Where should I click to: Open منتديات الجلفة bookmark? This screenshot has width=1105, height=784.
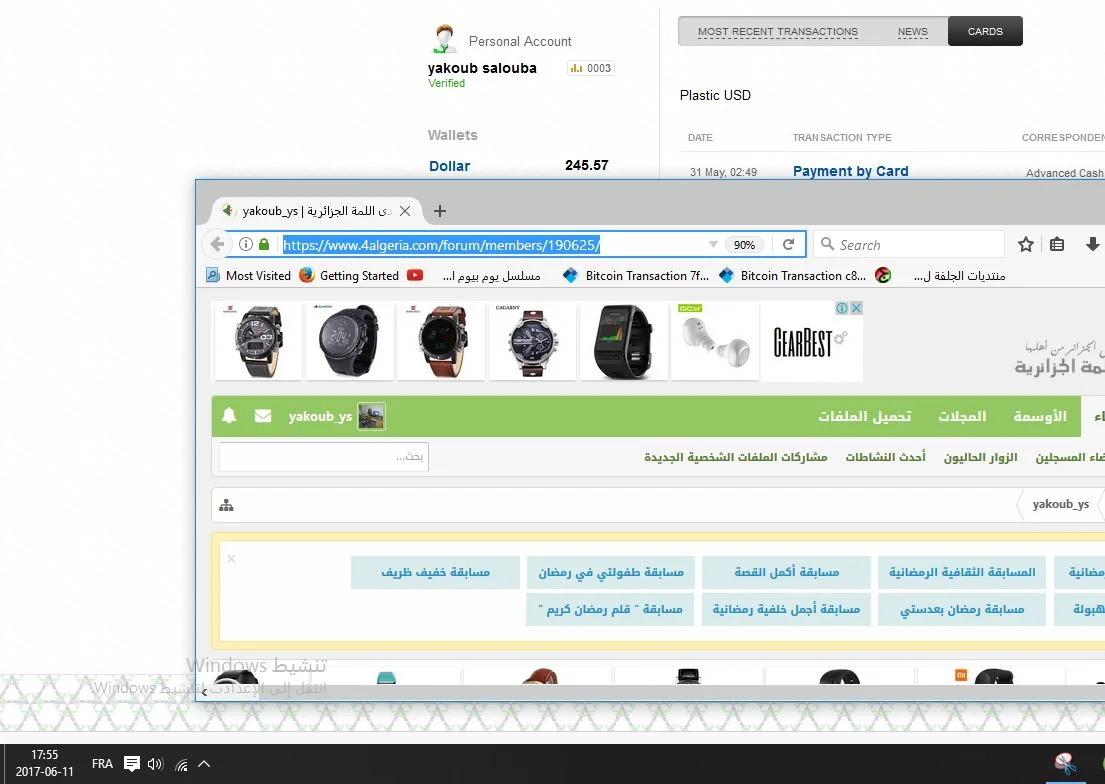click(941, 276)
